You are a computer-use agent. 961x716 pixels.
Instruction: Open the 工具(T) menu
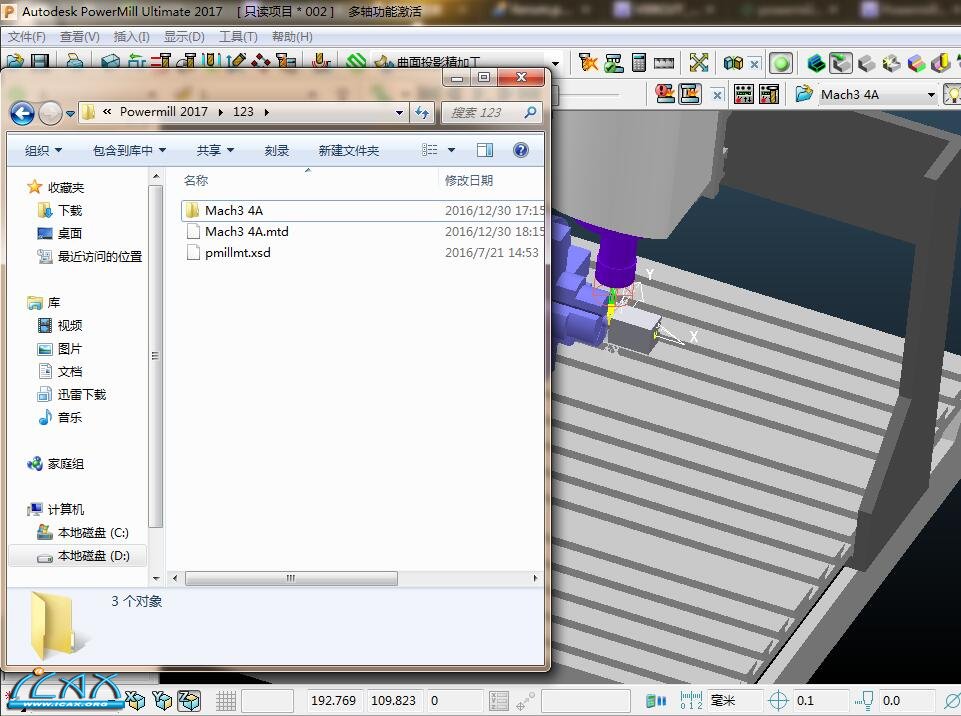238,37
